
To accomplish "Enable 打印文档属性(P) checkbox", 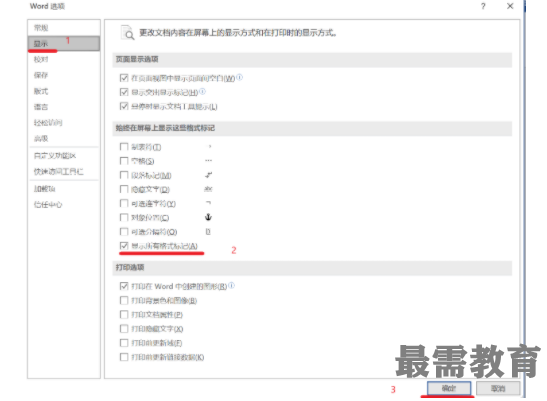I will coord(124,314).
